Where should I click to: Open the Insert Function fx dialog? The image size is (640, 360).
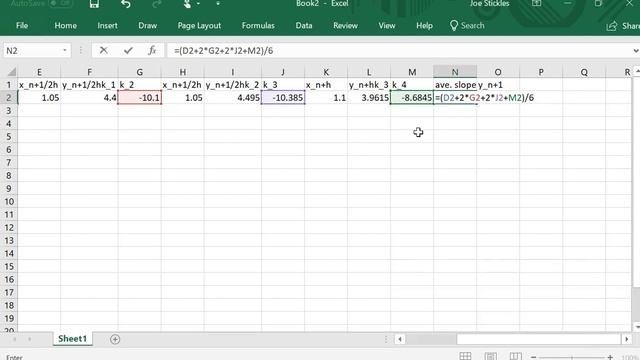tap(152, 50)
